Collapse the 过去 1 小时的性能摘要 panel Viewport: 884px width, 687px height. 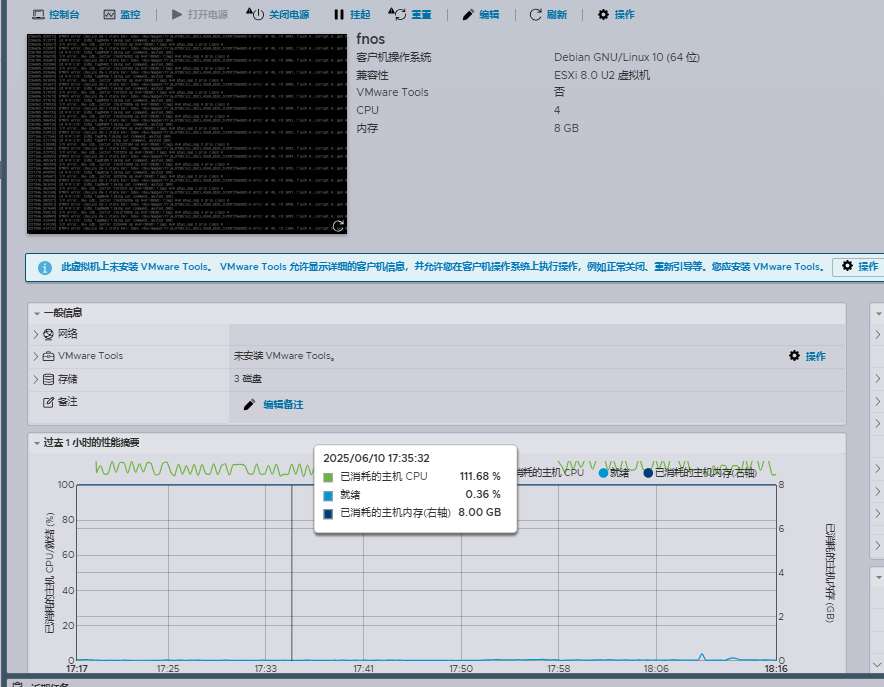(37, 442)
